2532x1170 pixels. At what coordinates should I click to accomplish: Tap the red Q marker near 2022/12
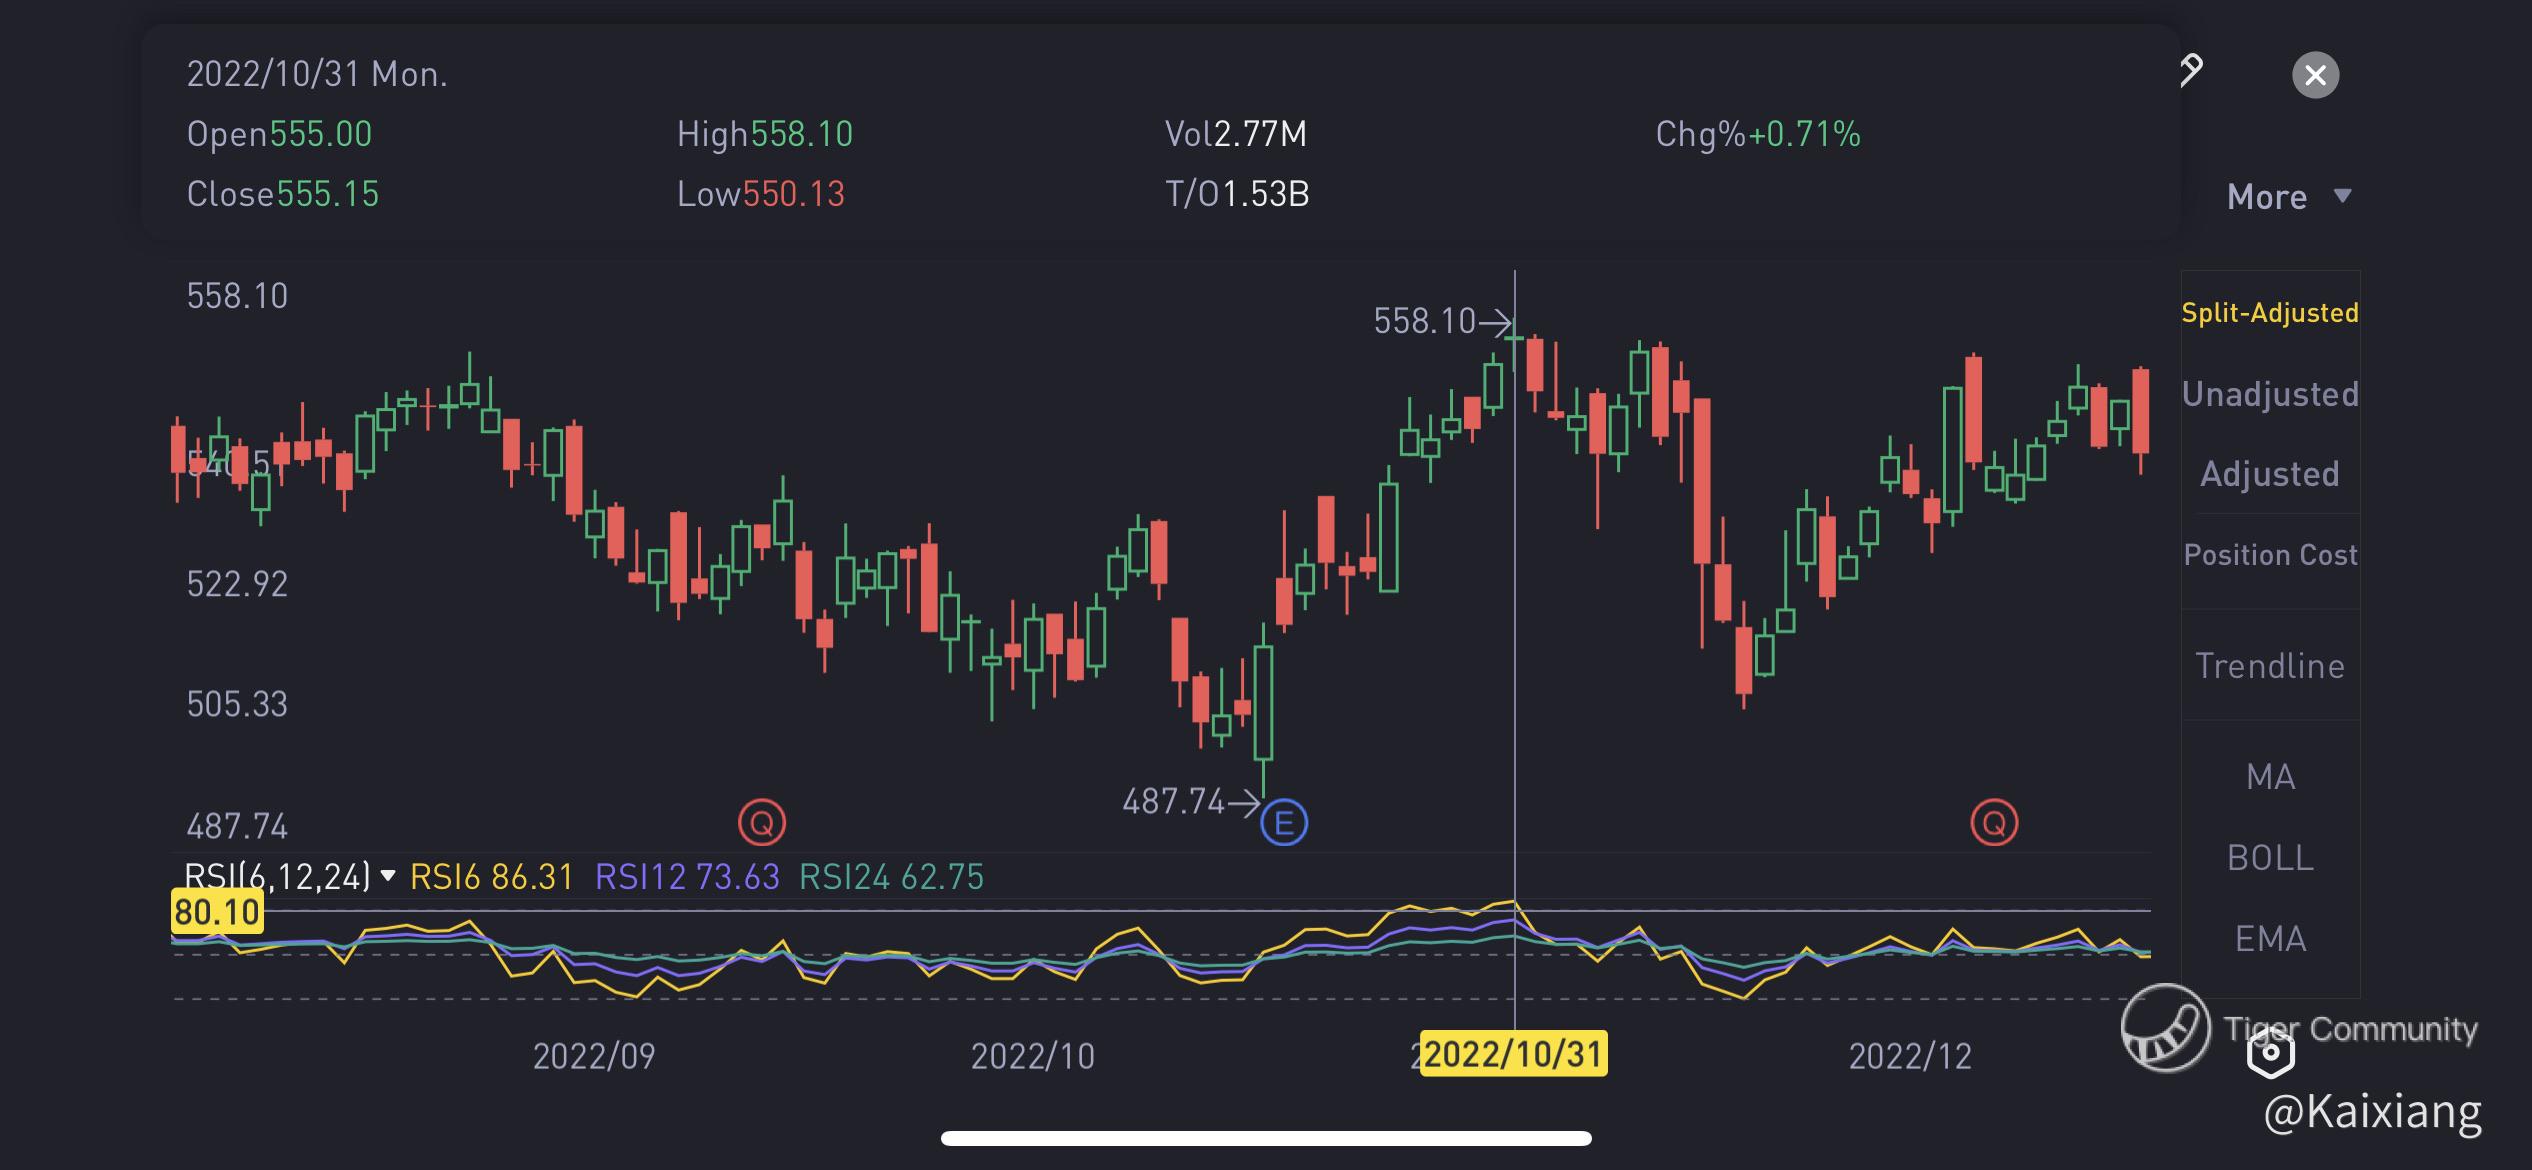click(1994, 823)
